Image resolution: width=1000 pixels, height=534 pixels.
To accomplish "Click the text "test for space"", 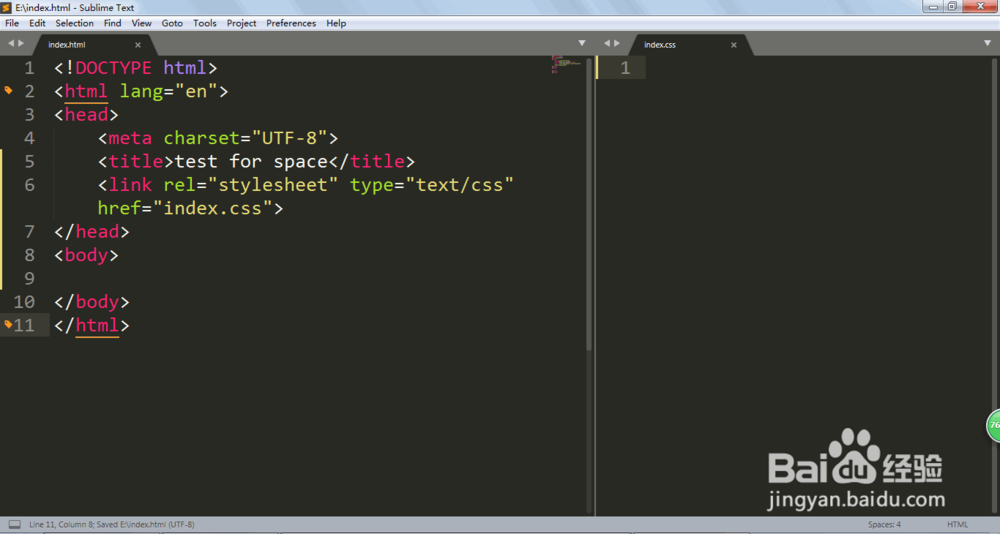I will 251,161.
